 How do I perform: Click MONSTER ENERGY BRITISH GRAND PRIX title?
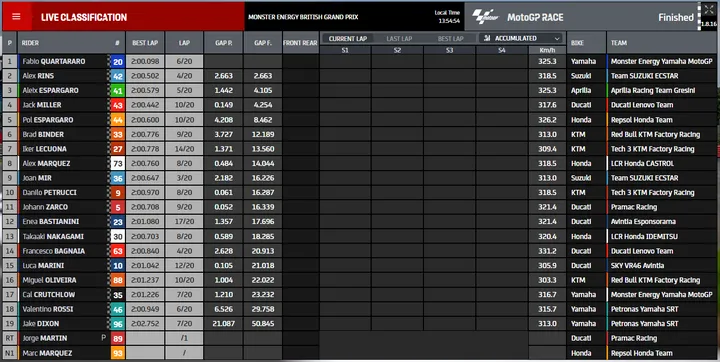click(303, 17)
